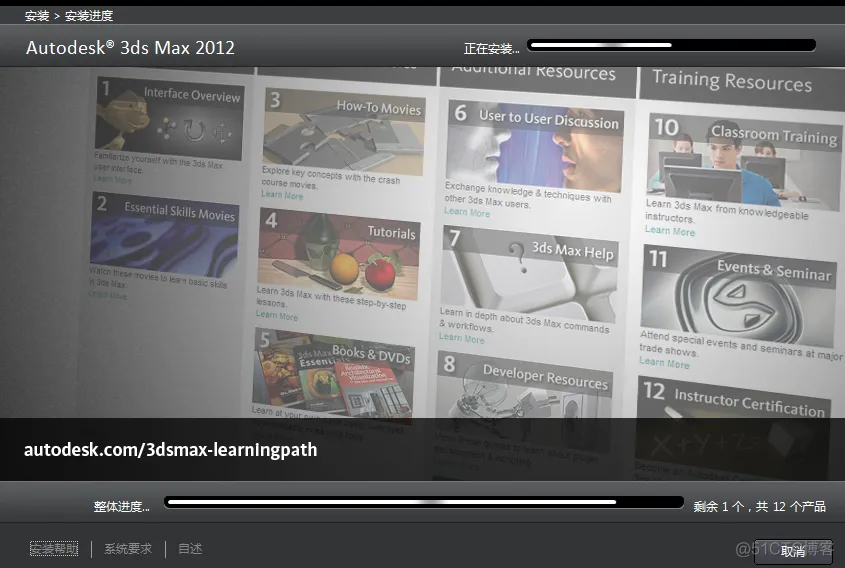The width and height of the screenshot is (845, 568).
Task: Click the Books & DVDs thumbnail
Action: click(334, 375)
